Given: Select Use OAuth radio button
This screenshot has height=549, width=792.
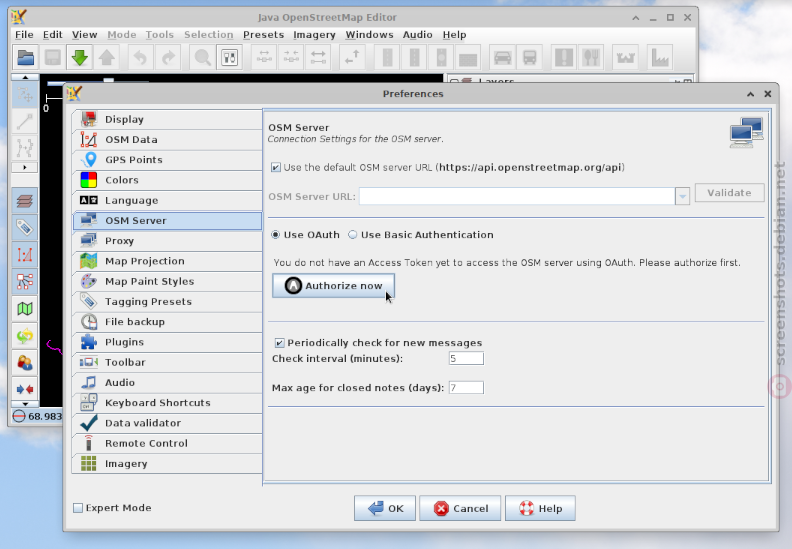Looking at the screenshot, I should click(275, 235).
